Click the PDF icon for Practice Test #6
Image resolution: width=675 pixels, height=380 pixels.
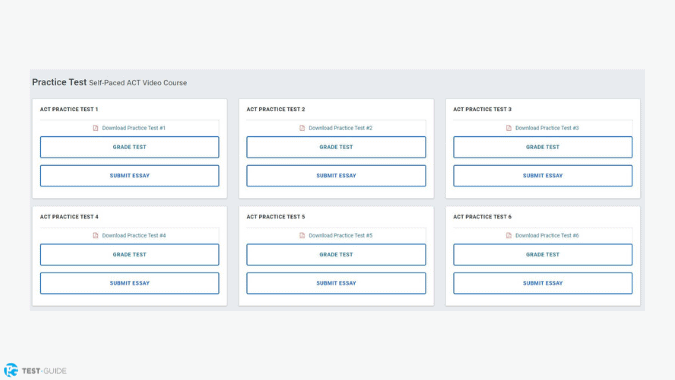pyautogui.click(x=509, y=235)
